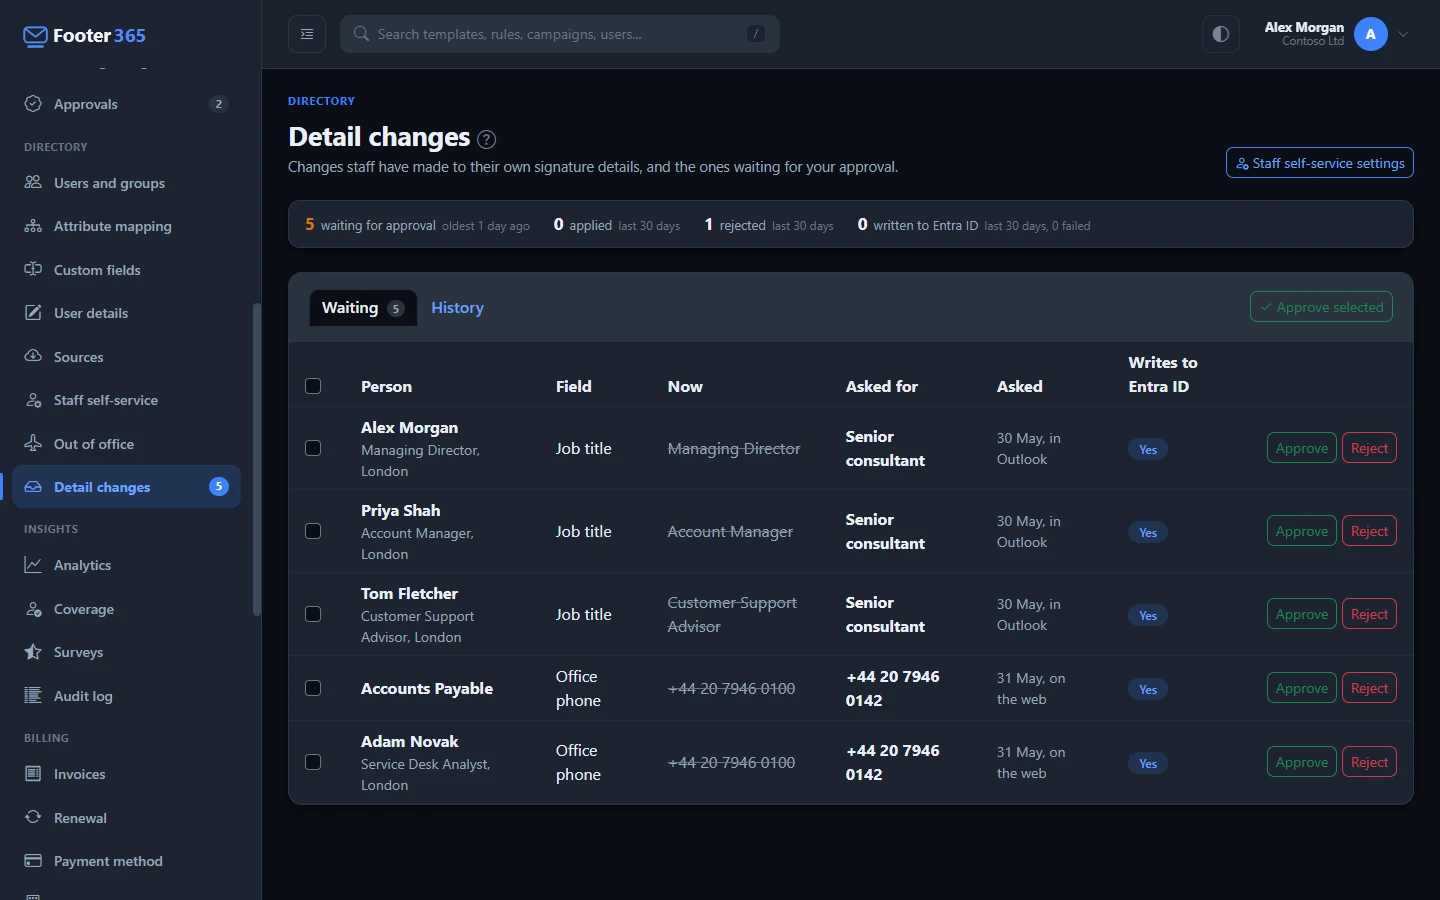Click the search magnifier icon
Screen dimensions: 1440x900
362,34
